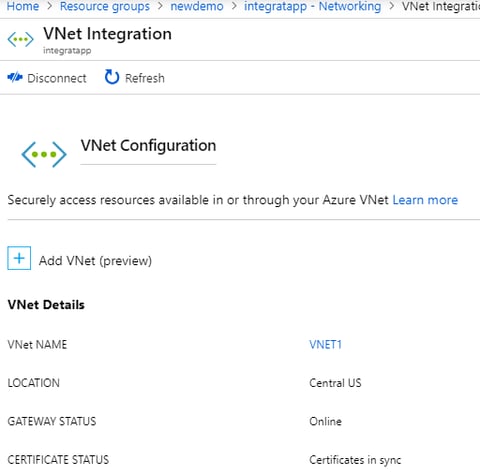This screenshot has width=480, height=475.
Task: Click the large VNet Configuration icon
Action: tap(44, 154)
